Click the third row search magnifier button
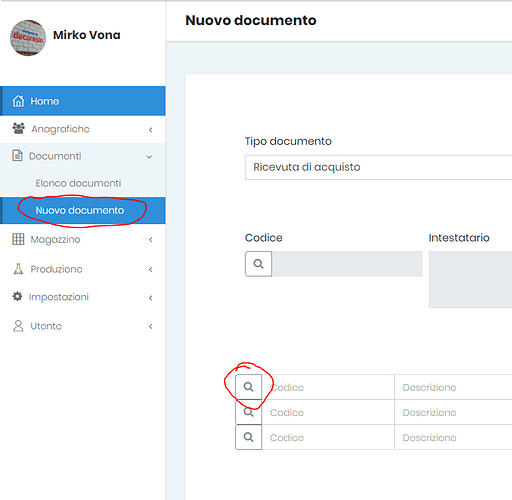512x500 pixels. pos(249,437)
